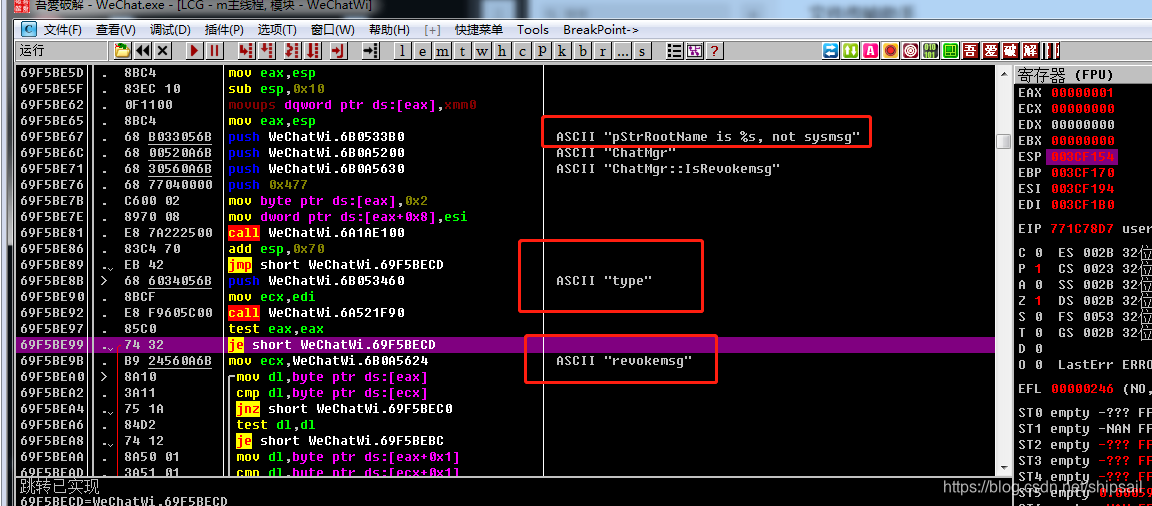Open help with the red question mark icon

(x=713, y=51)
